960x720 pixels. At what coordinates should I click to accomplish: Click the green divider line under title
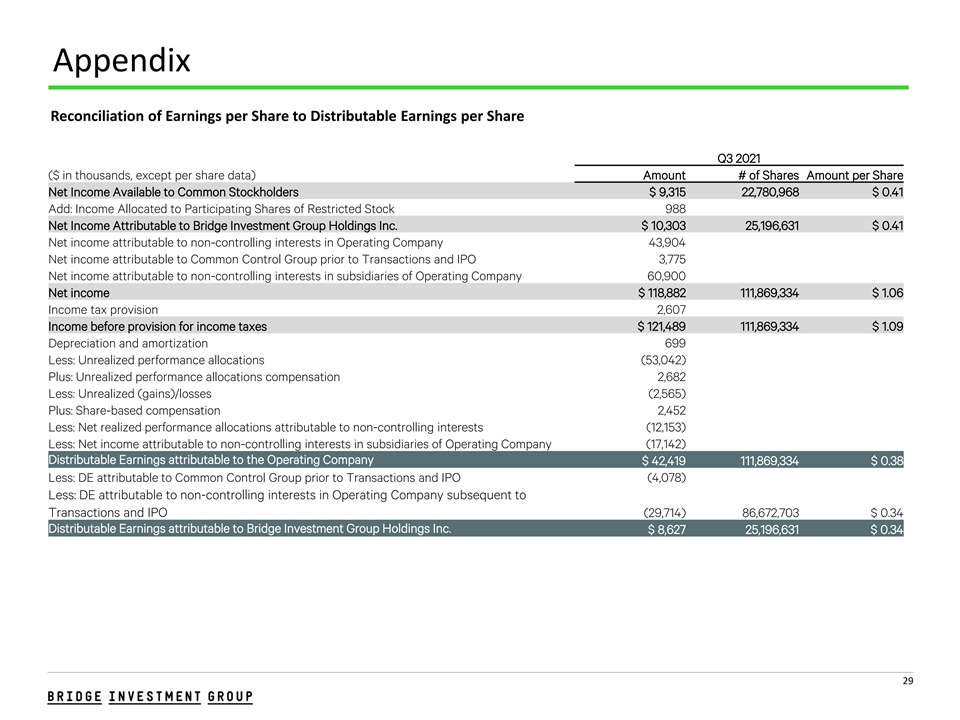click(480, 88)
